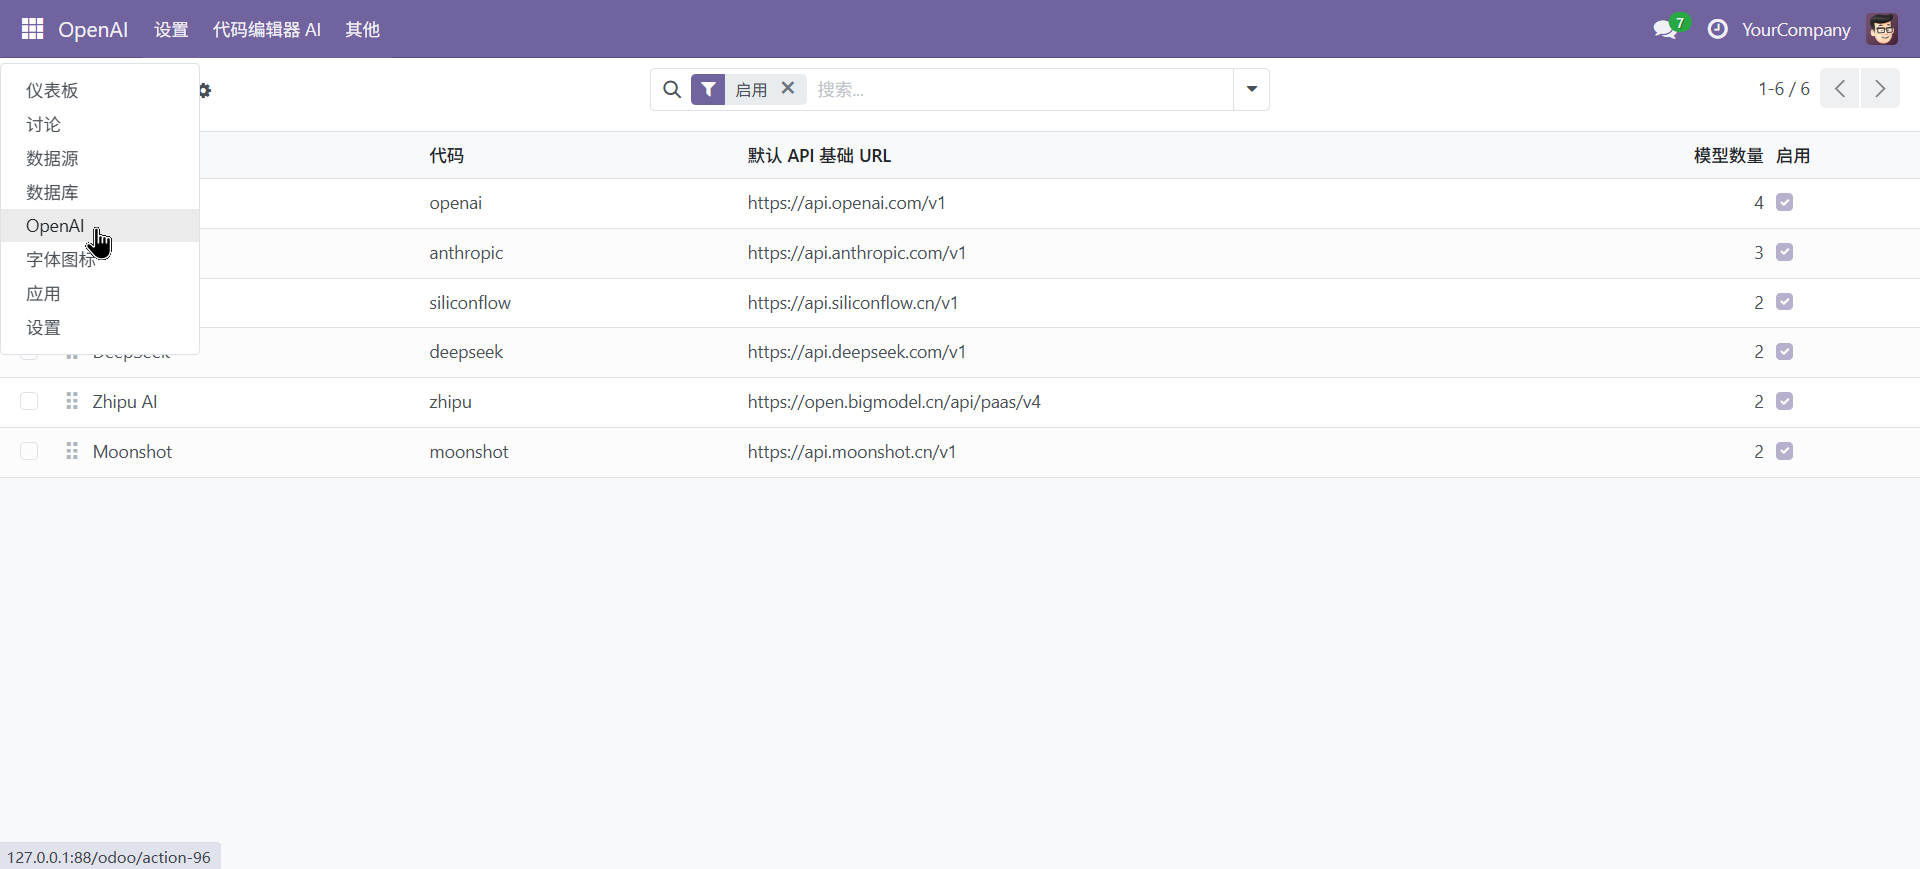Select 数据源 in the apps menu
The height and width of the screenshot is (869, 1920).
(52, 158)
